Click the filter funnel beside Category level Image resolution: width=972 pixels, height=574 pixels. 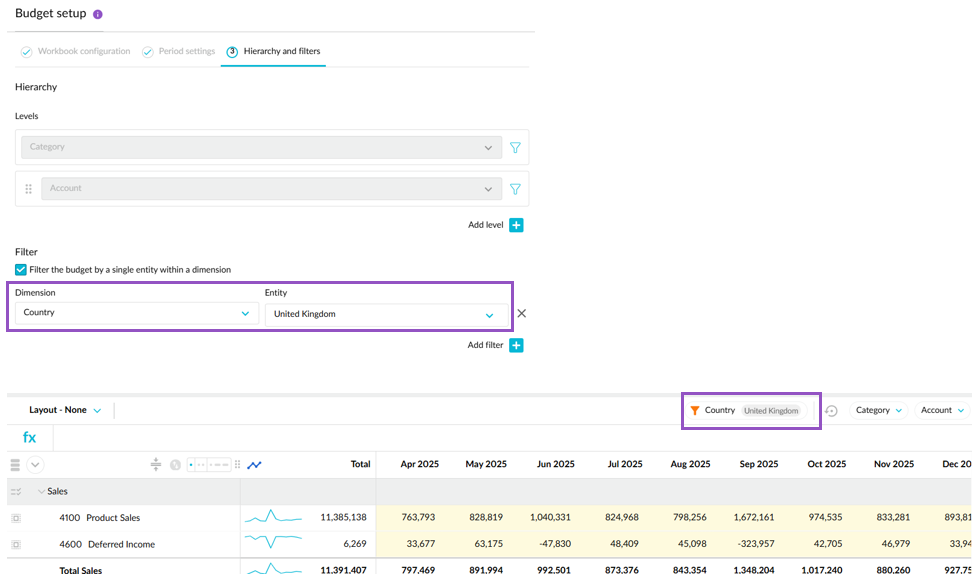[x=516, y=147]
